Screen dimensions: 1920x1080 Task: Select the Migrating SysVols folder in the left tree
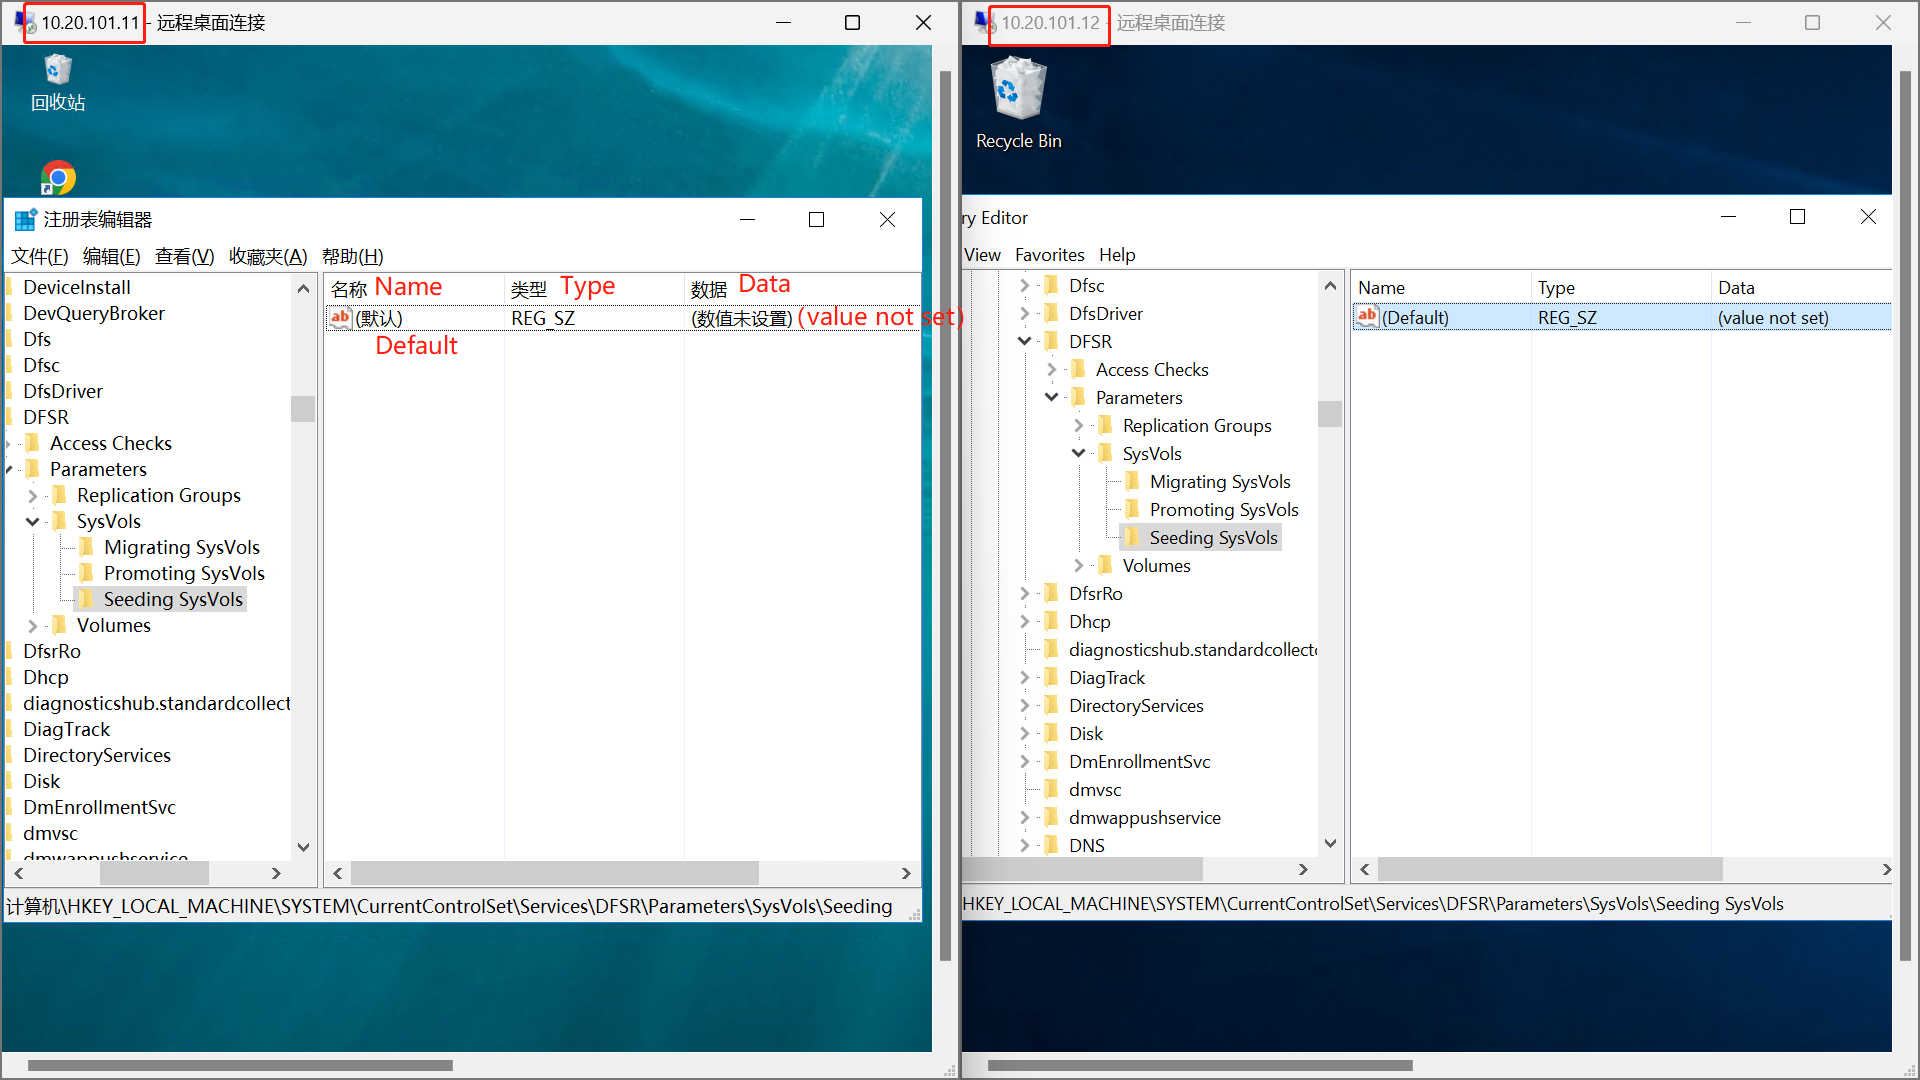click(181, 547)
